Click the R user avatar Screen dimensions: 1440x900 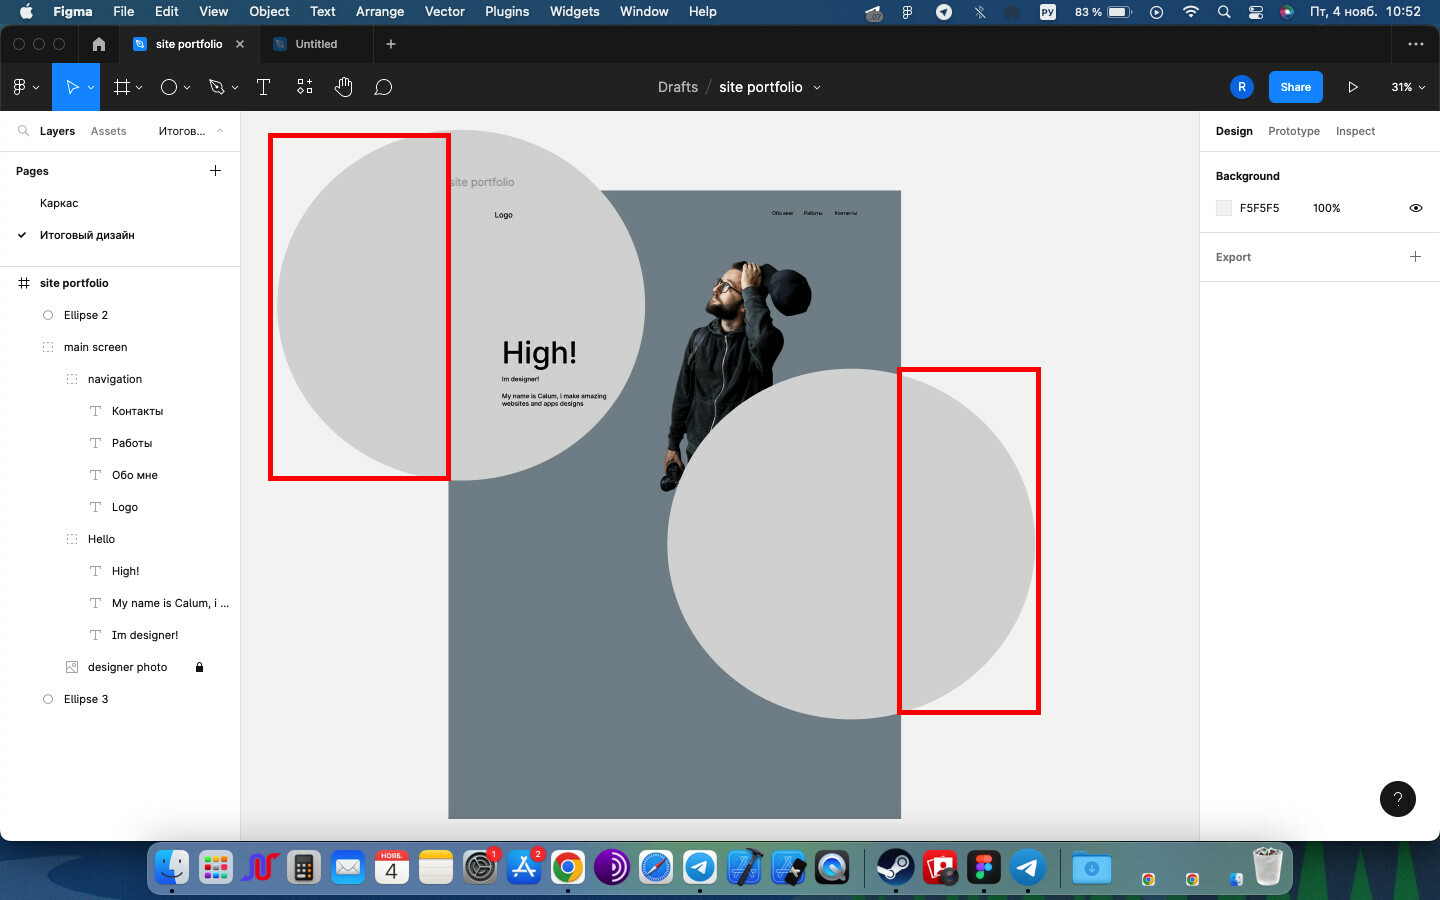[1242, 87]
